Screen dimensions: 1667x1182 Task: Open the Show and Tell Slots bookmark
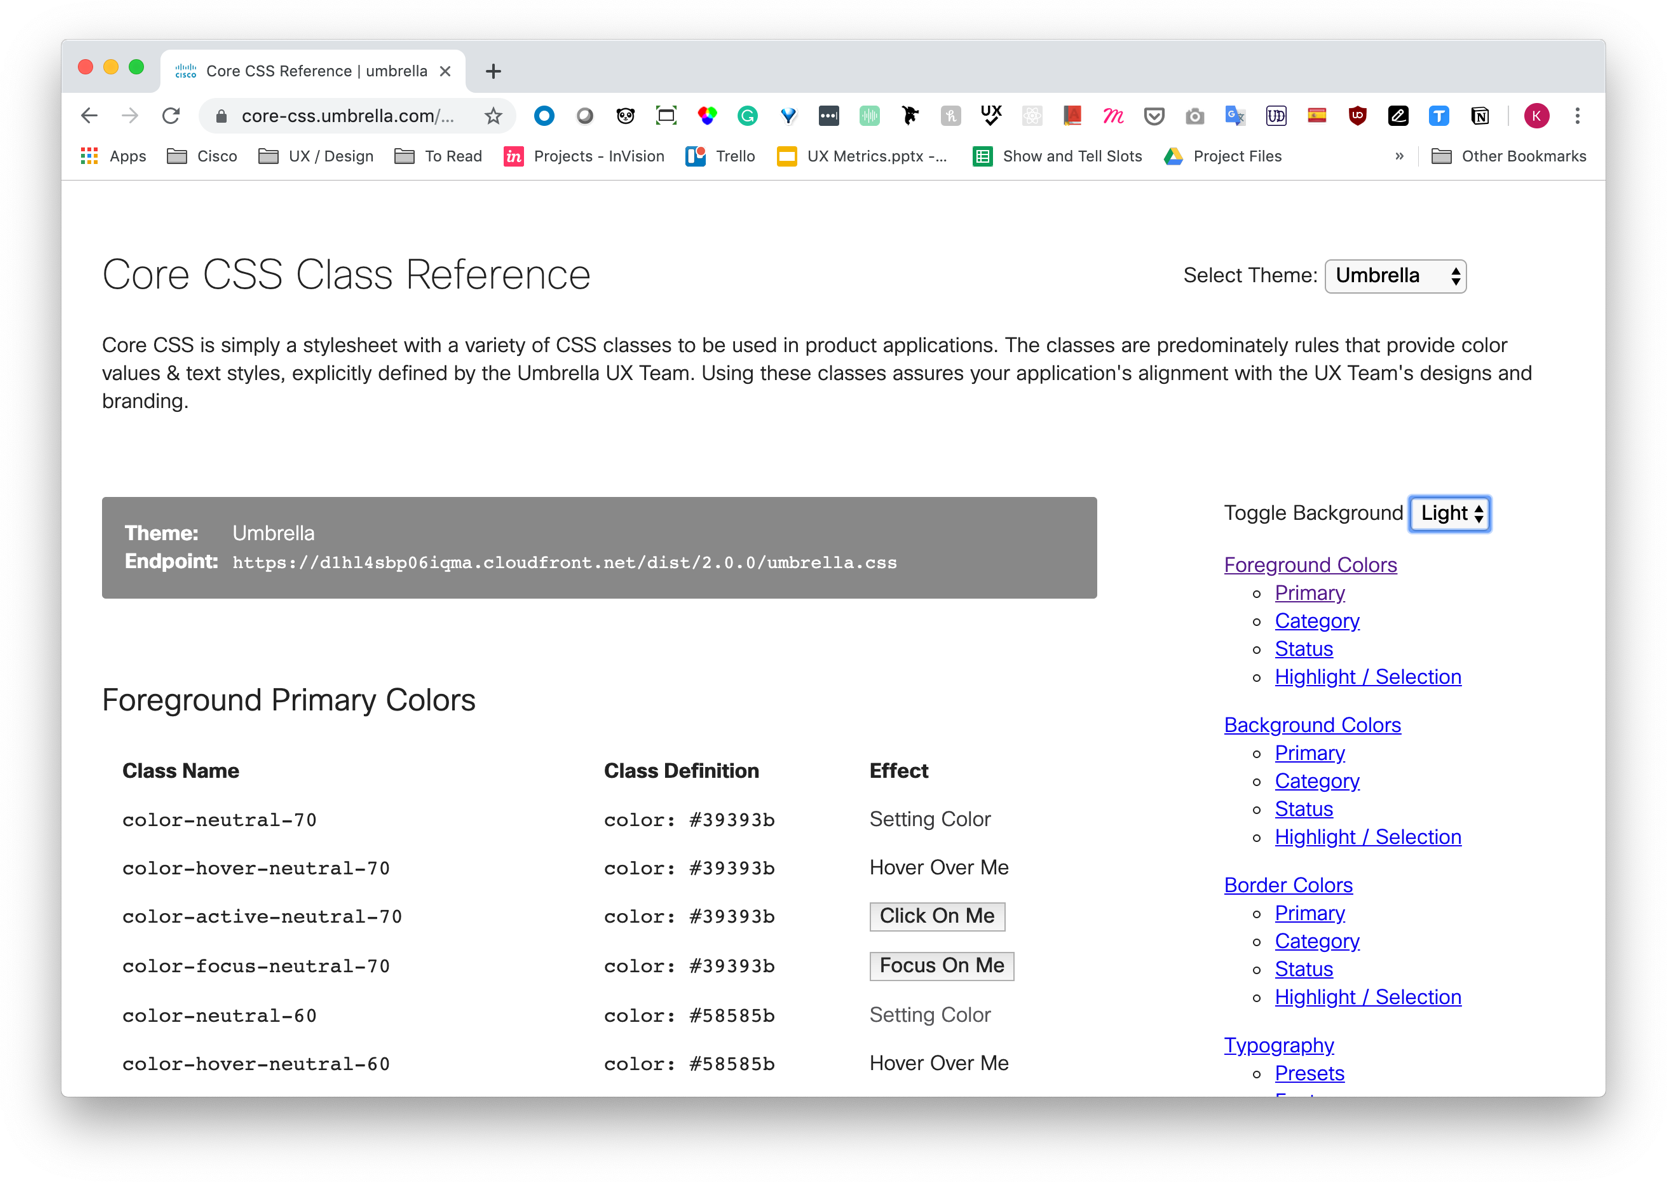tap(1058, 156)
